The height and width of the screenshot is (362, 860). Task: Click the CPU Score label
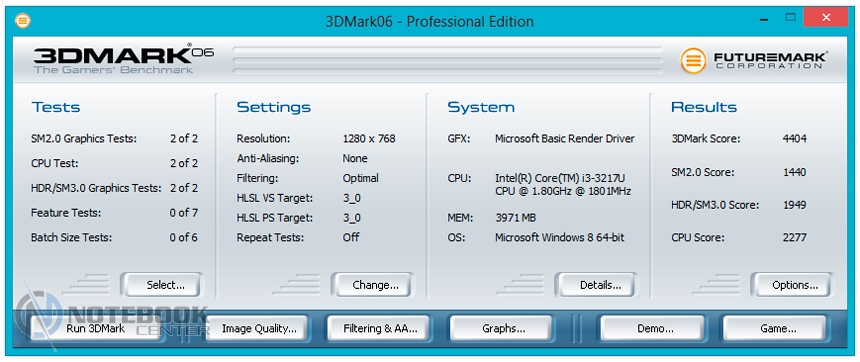pos(698,237)
